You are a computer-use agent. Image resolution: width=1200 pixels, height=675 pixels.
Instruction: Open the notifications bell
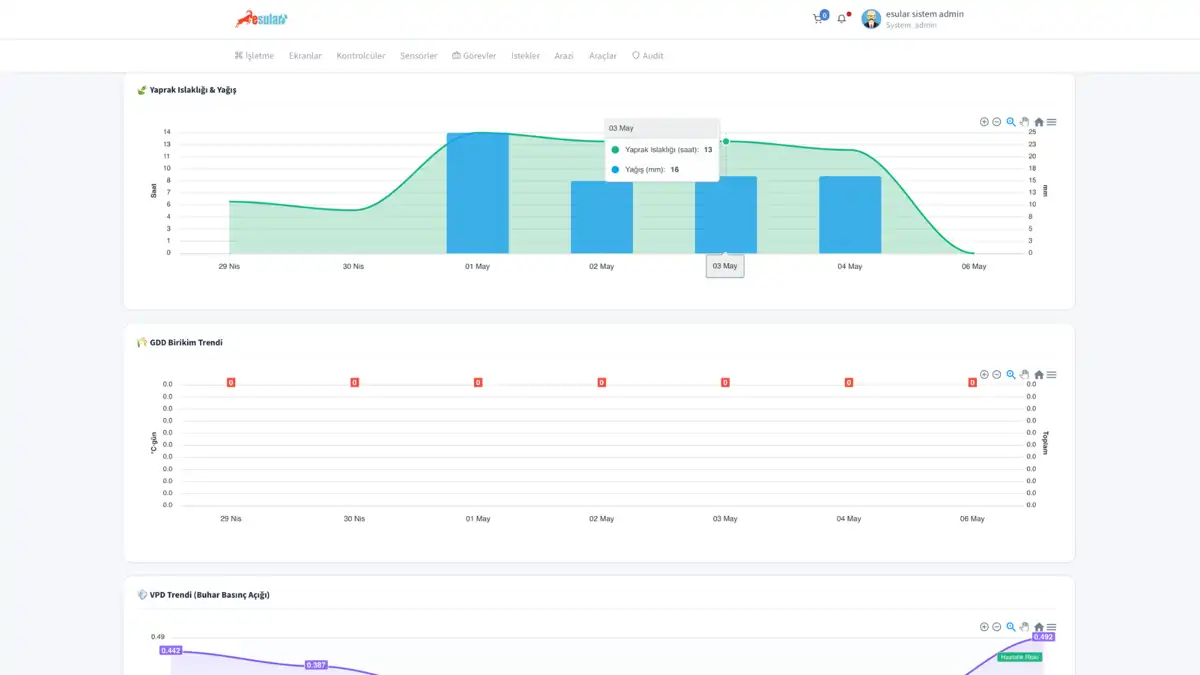click(841, 18)
